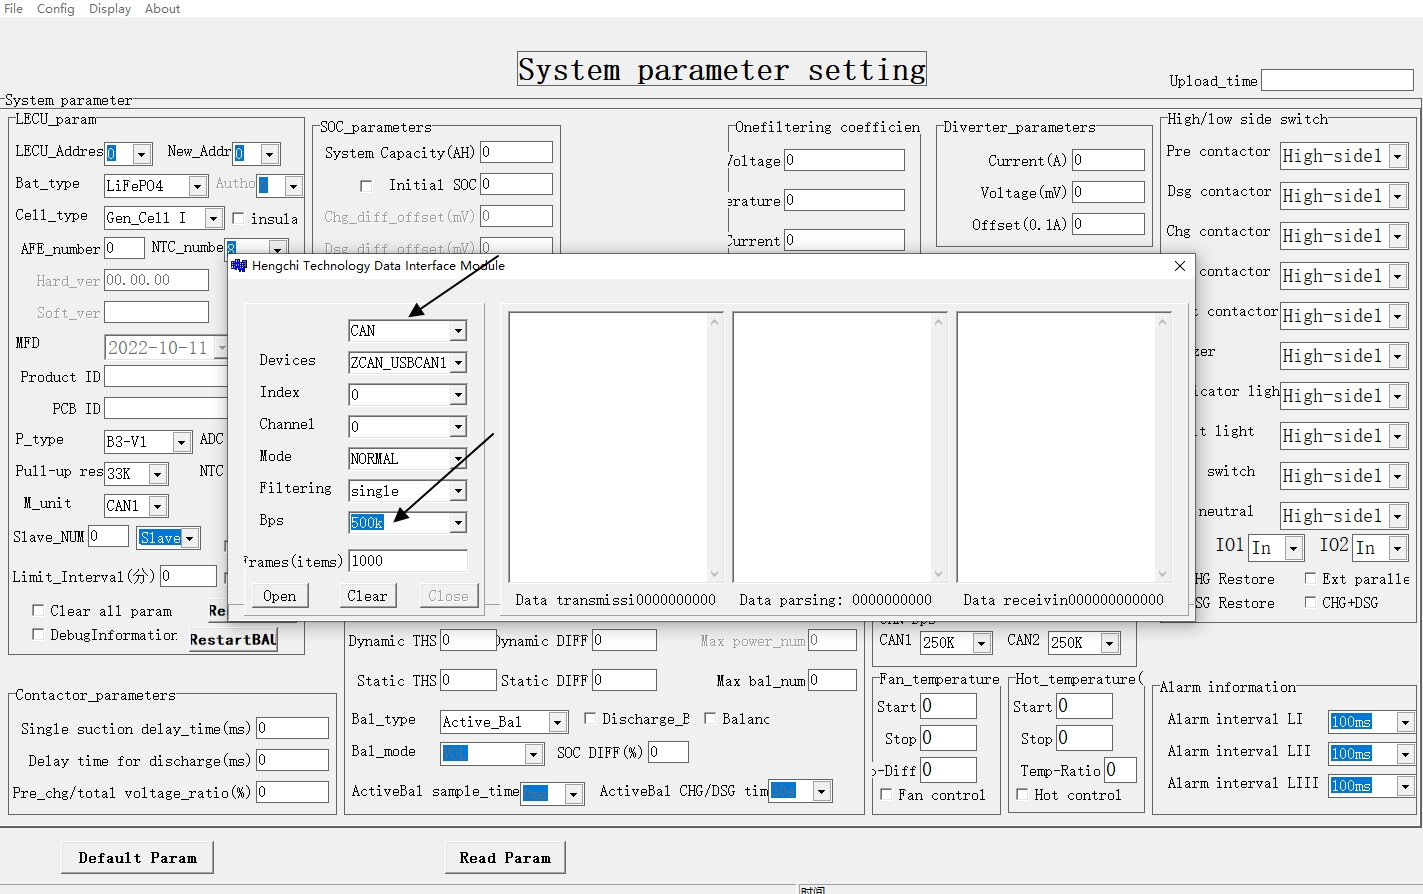Click the Default Param button

(138, 858)
